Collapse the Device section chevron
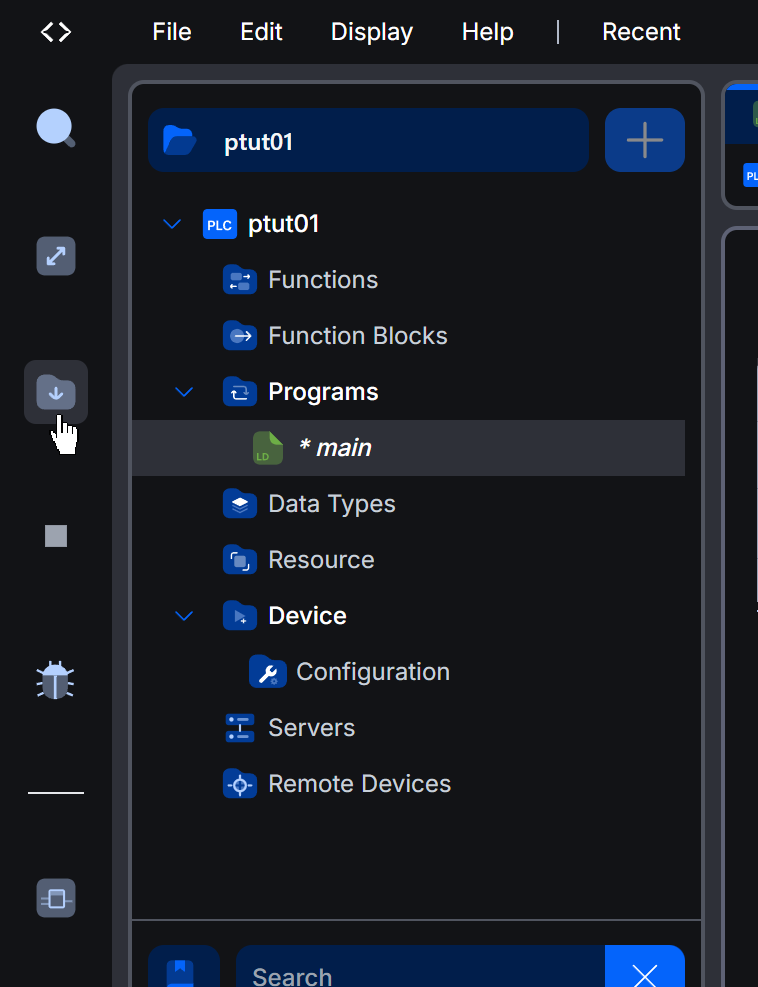This screenshot has height=987, width=758. point(184,616)
